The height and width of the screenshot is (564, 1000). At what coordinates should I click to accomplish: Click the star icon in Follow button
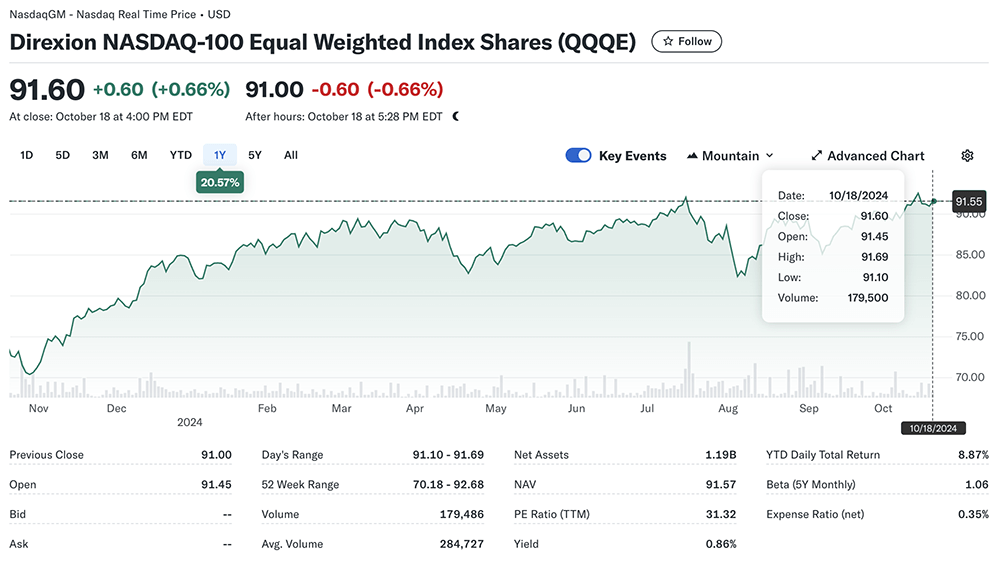667,42
